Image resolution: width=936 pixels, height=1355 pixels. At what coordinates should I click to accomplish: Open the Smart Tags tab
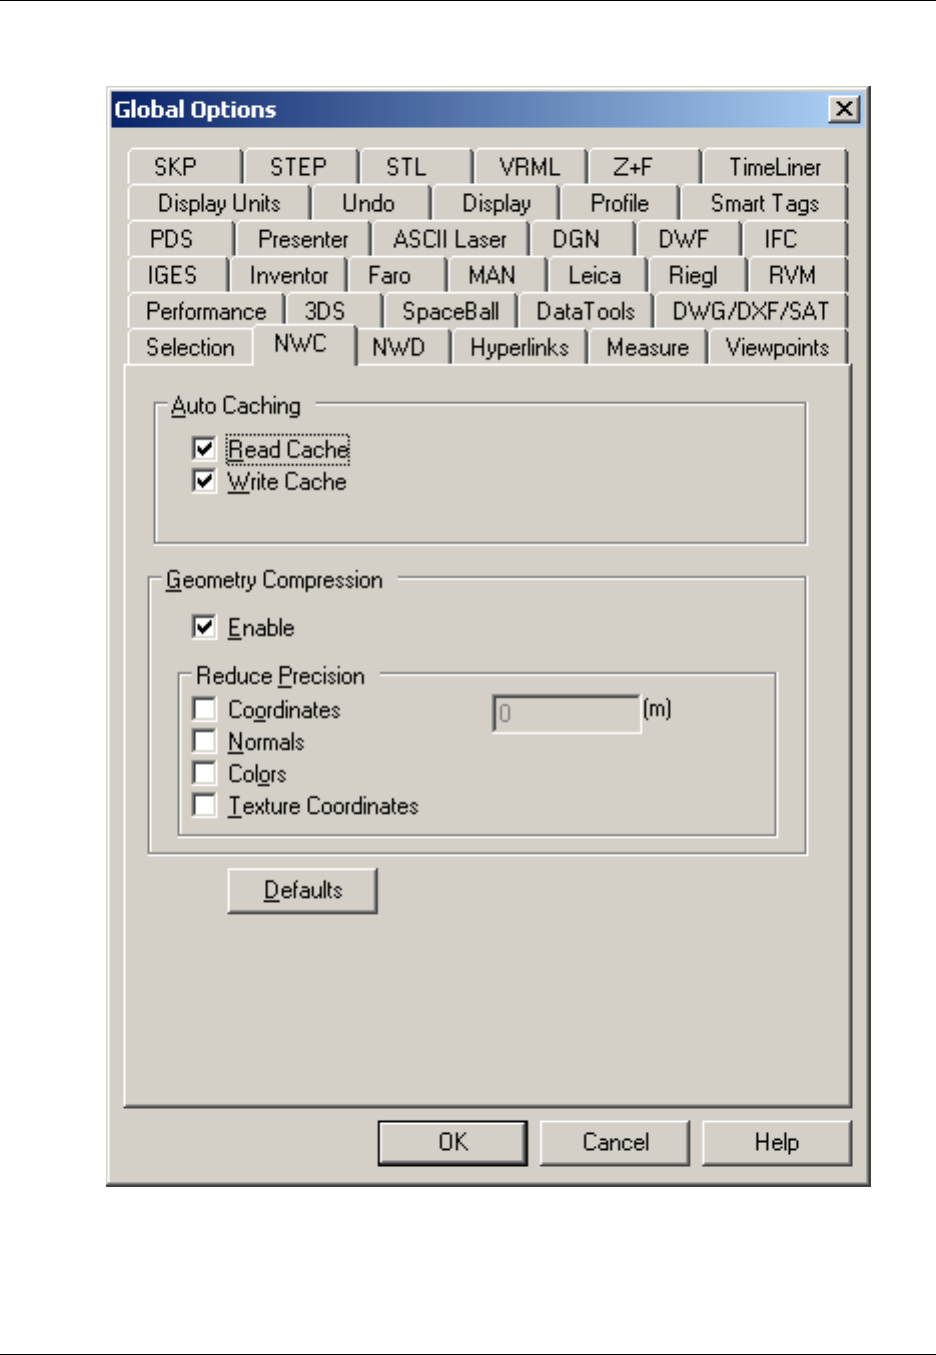[x=764, y=203]
